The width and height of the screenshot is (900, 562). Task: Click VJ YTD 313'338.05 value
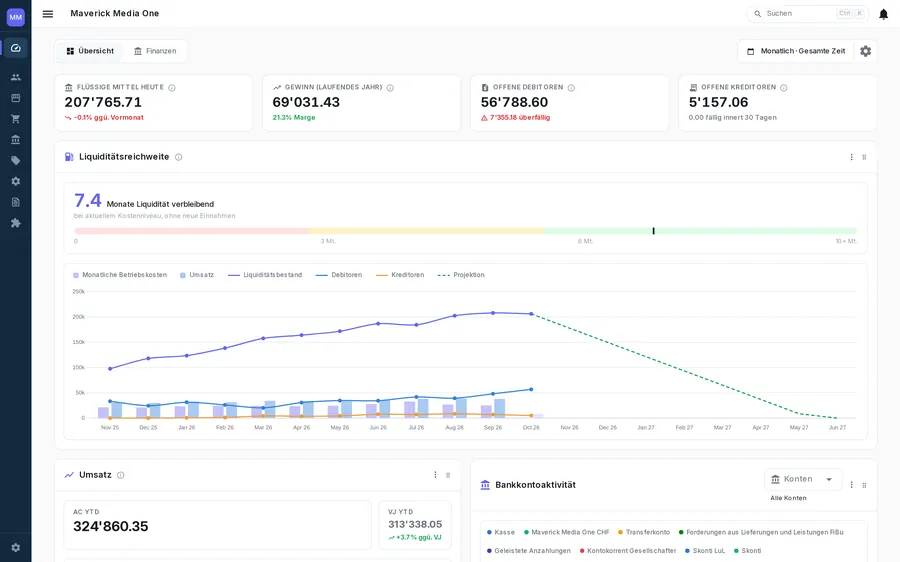pyautogui.click(x=415, y=524)
